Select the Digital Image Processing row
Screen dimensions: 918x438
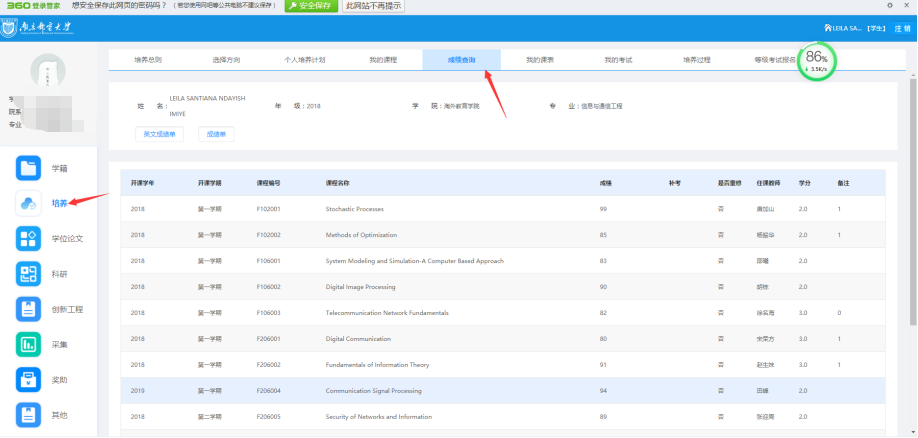tap(503, 287)
